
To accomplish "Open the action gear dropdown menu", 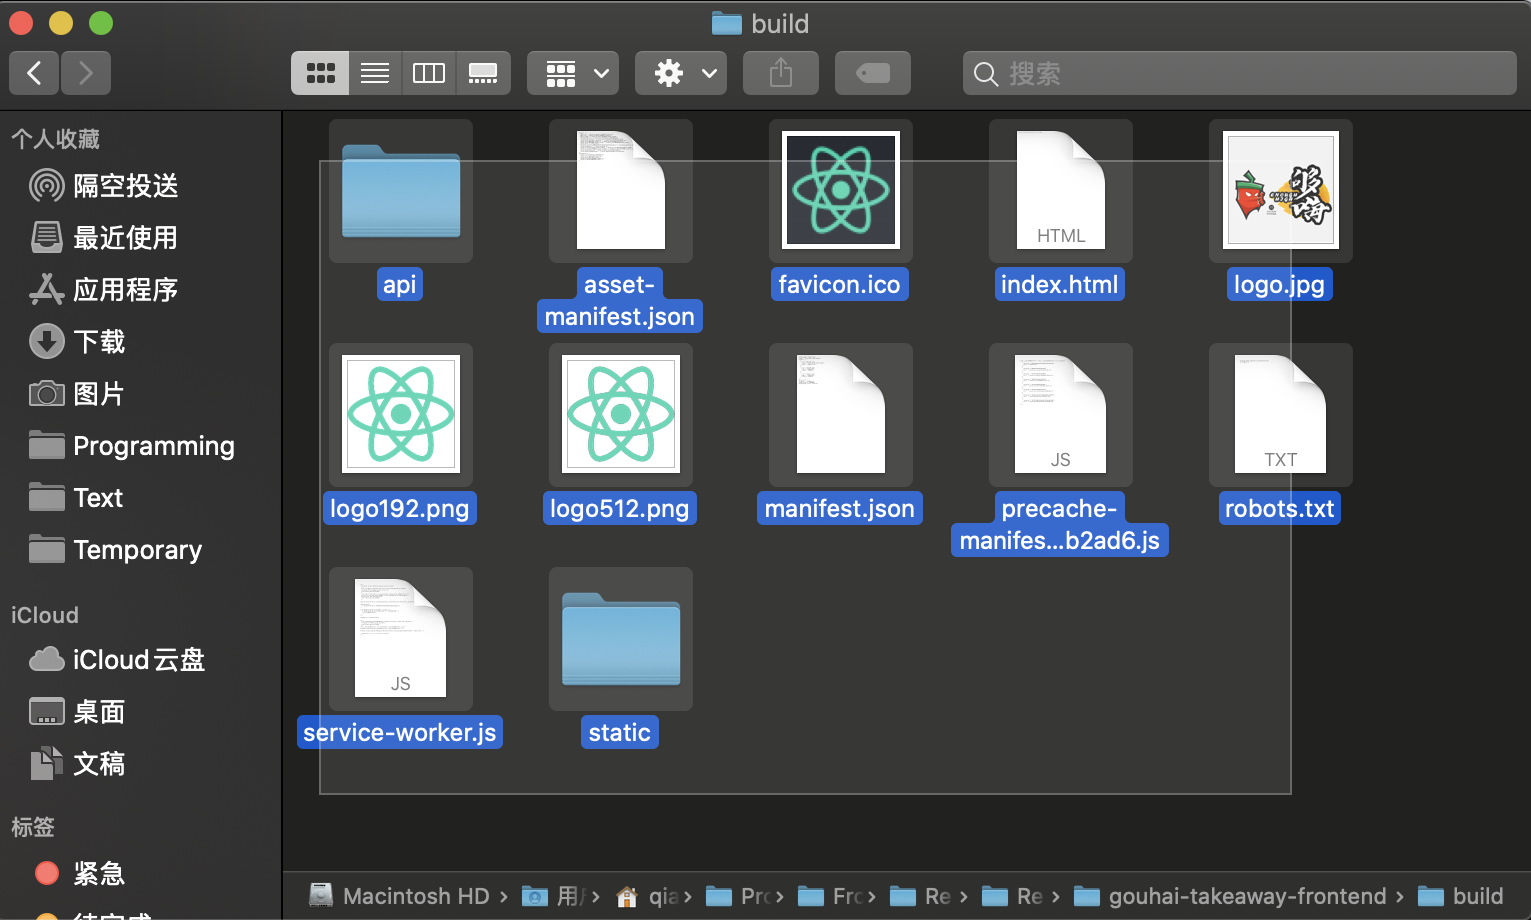I will tap(680, 72).
